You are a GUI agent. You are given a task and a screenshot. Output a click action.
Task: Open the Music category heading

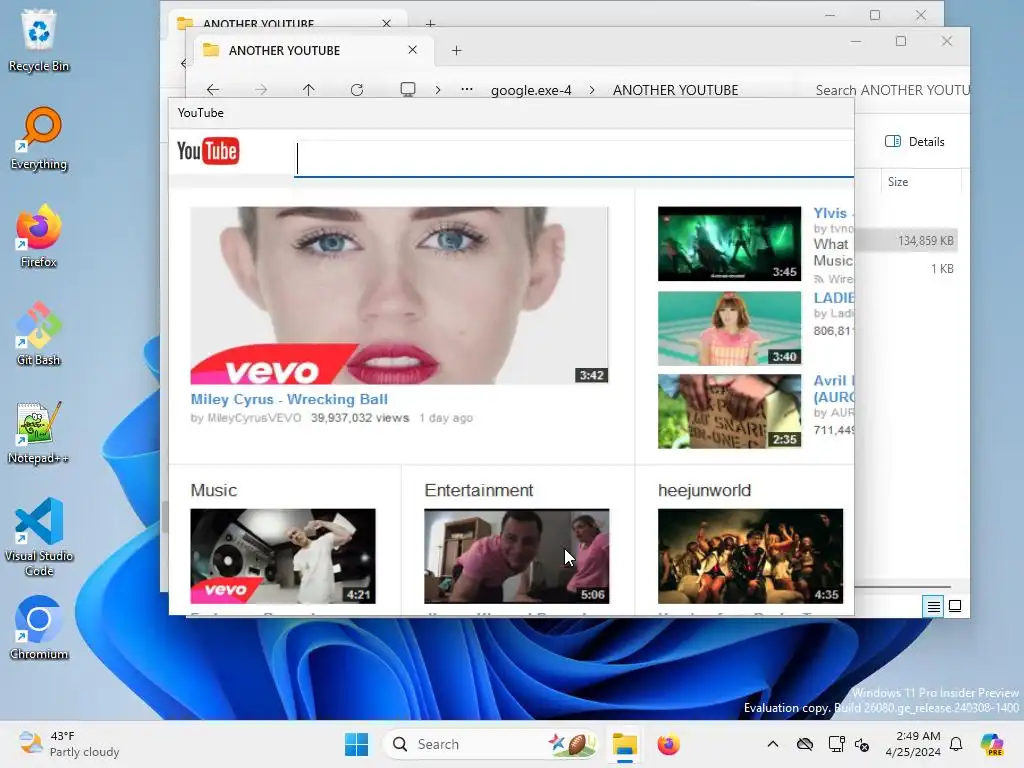pos(214,490)
